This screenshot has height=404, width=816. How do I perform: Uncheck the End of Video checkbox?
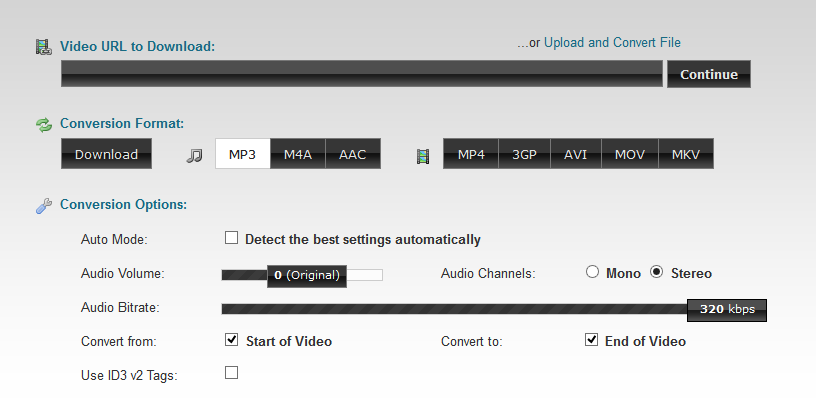(591, 339)
